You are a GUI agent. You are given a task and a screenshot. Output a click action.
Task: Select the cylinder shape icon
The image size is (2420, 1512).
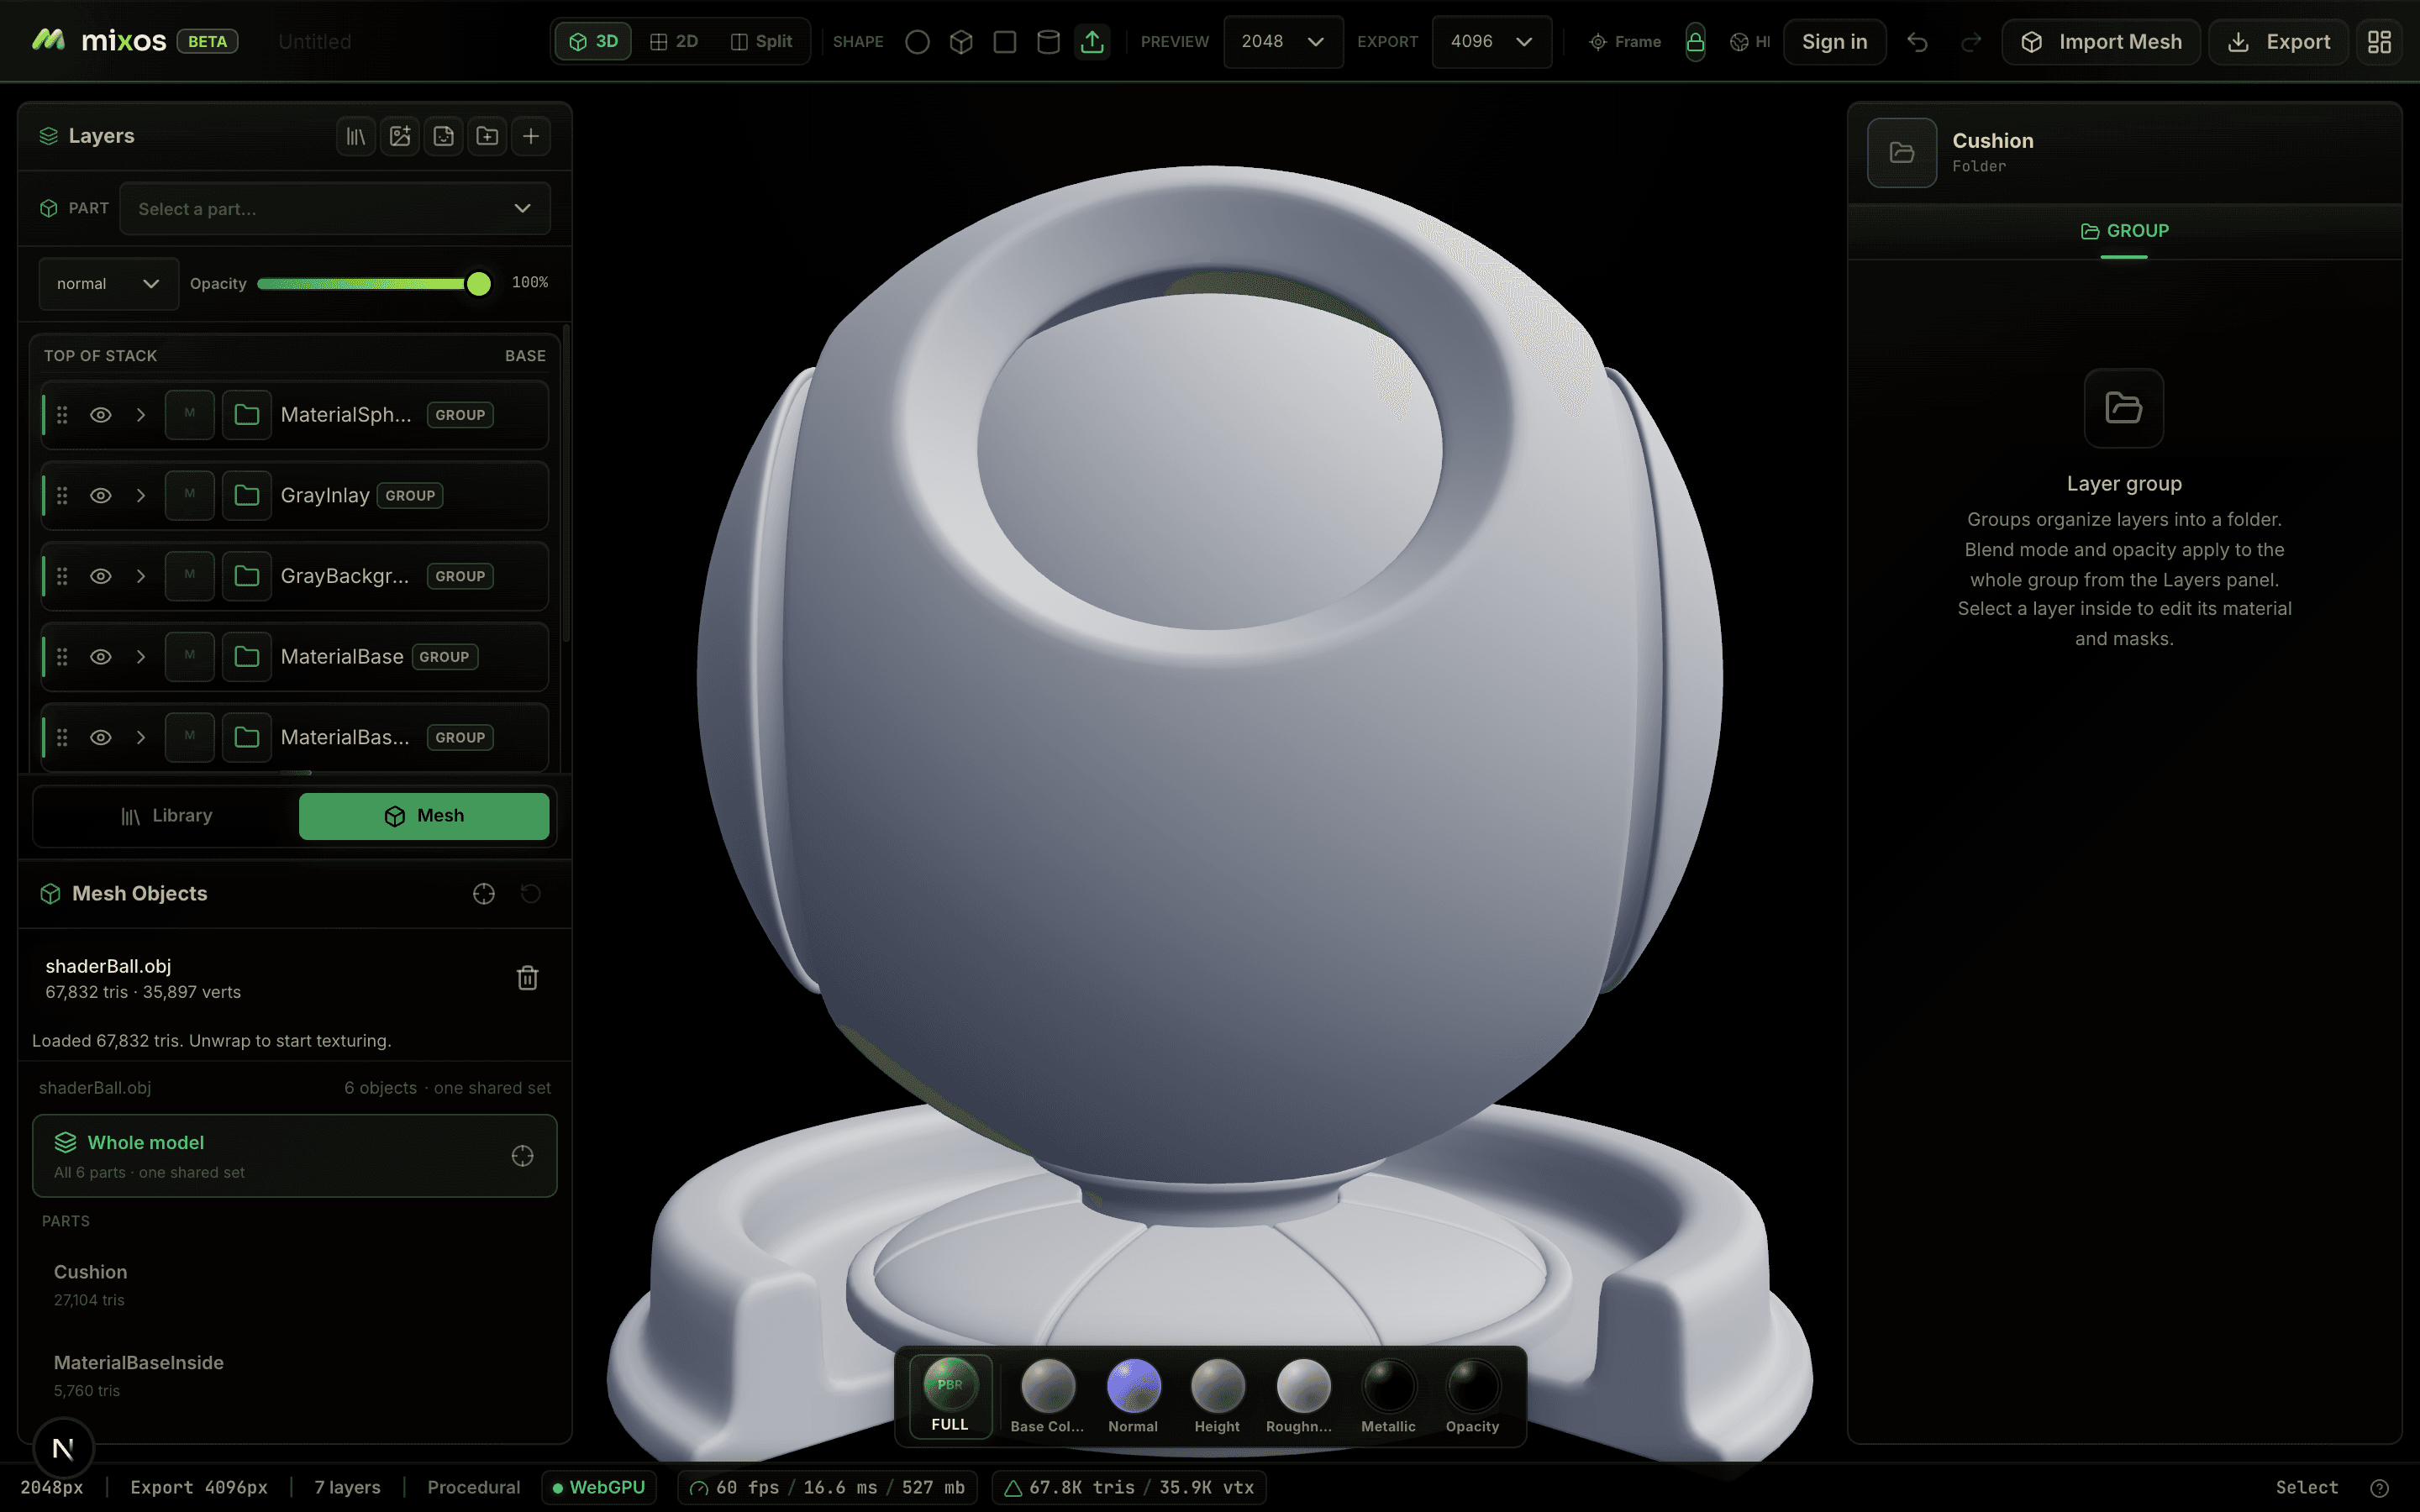click(x=1048, y=42)
